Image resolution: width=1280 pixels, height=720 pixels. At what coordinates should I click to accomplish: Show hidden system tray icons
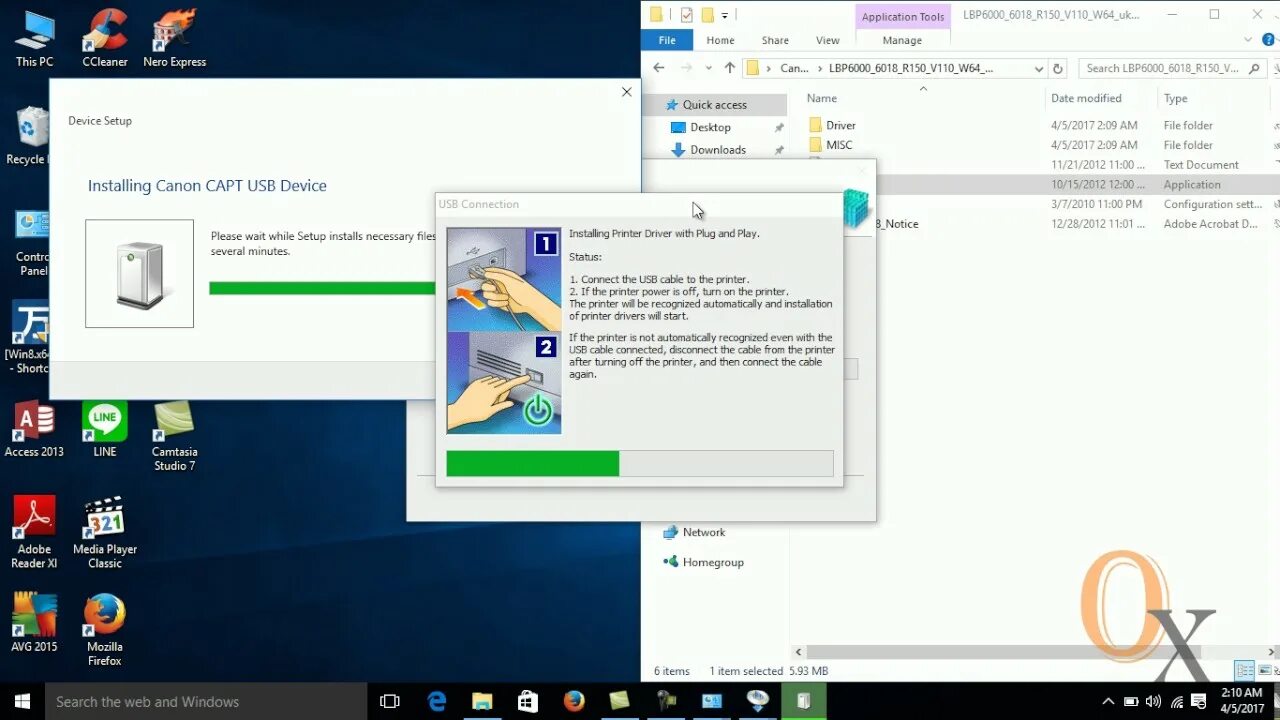pyautogui.click(x=1108, y=702)
